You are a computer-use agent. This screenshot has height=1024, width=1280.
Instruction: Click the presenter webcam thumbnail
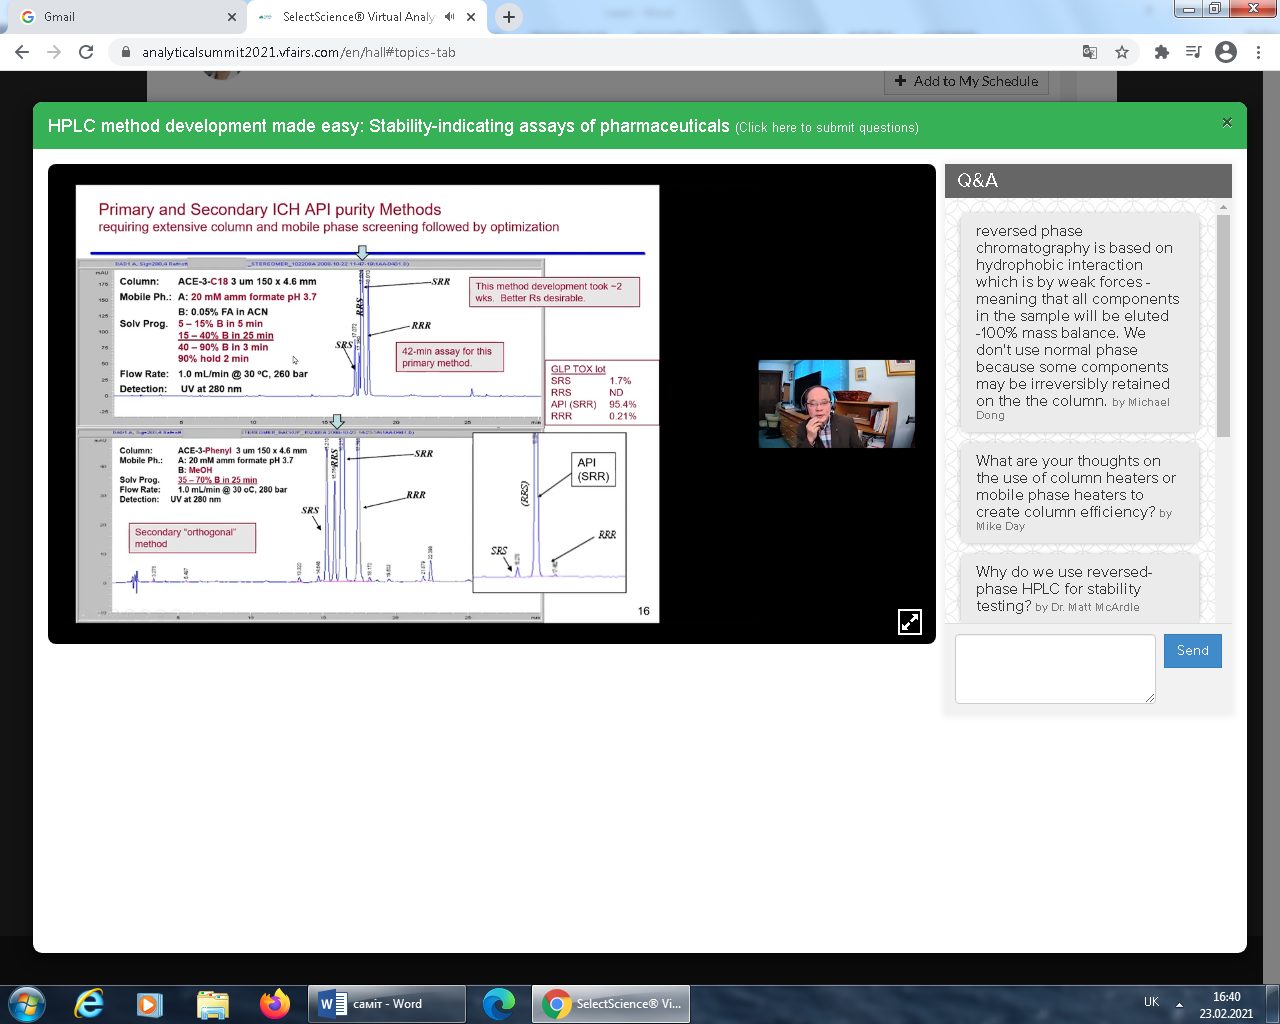(836, 404)
